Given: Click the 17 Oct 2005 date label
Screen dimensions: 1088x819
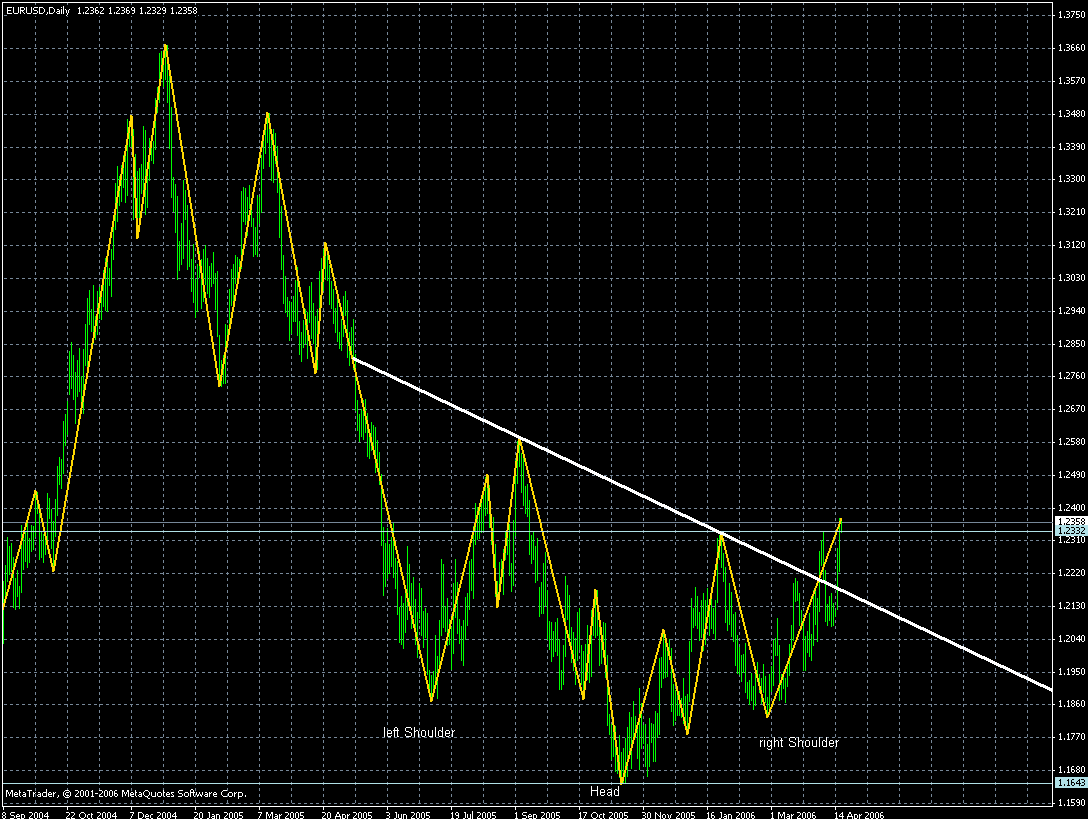Looking at the screenshot, I should click(603, 815).
